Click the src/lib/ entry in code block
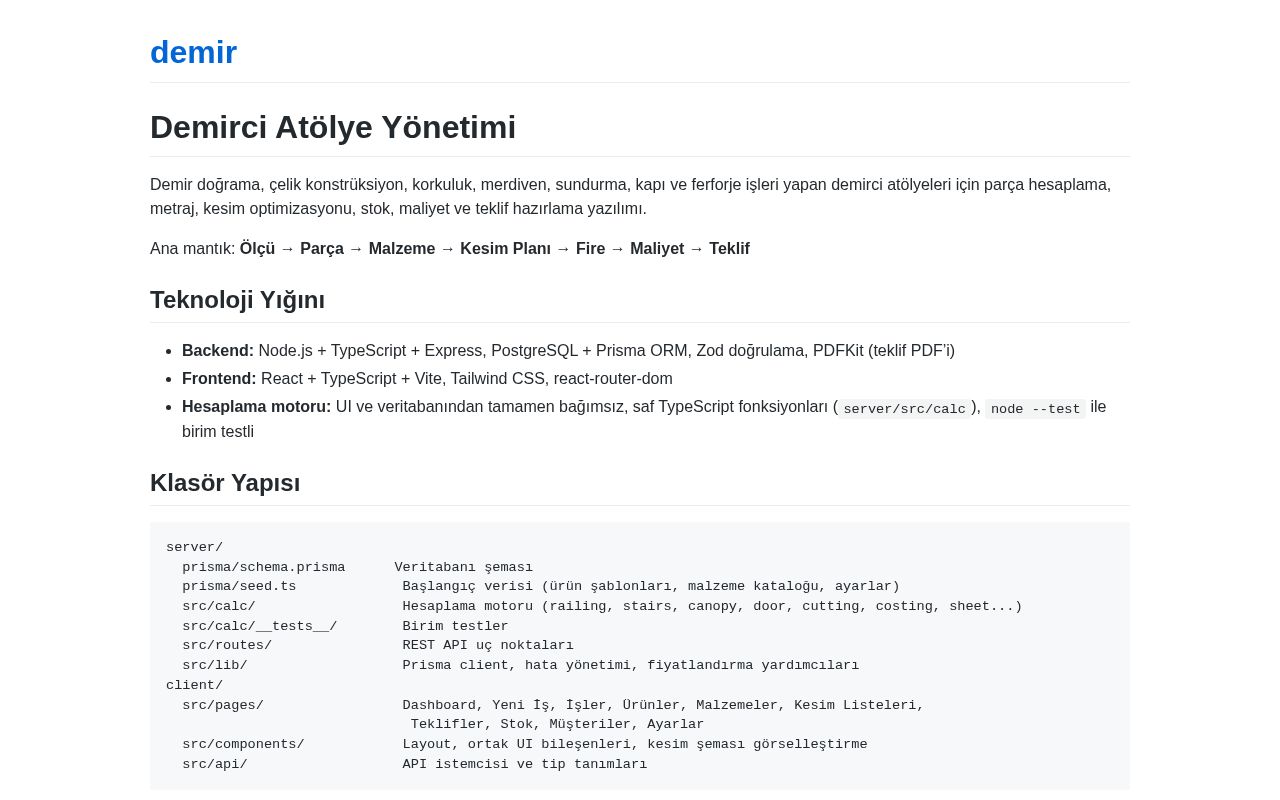Image resolution: width=1280 pixels, height=800 pixels. click(215, 665)
